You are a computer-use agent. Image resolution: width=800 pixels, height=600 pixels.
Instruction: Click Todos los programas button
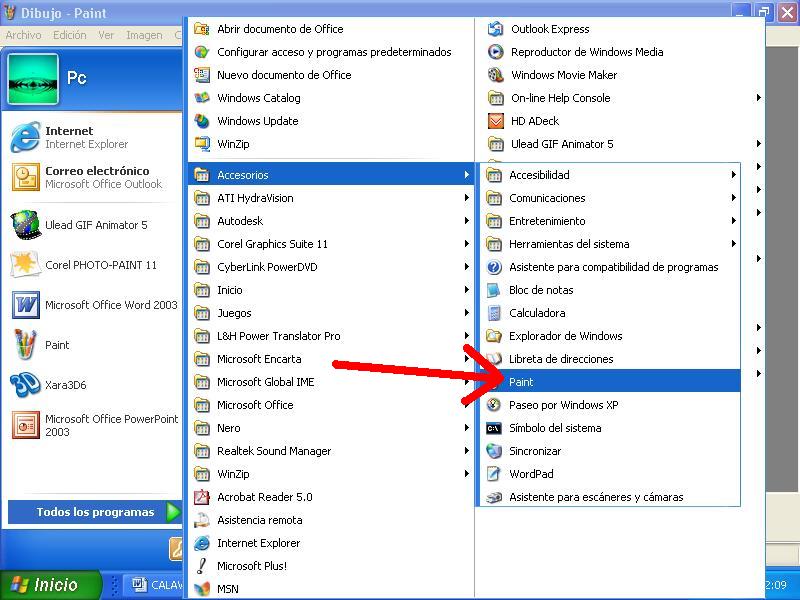95,512
